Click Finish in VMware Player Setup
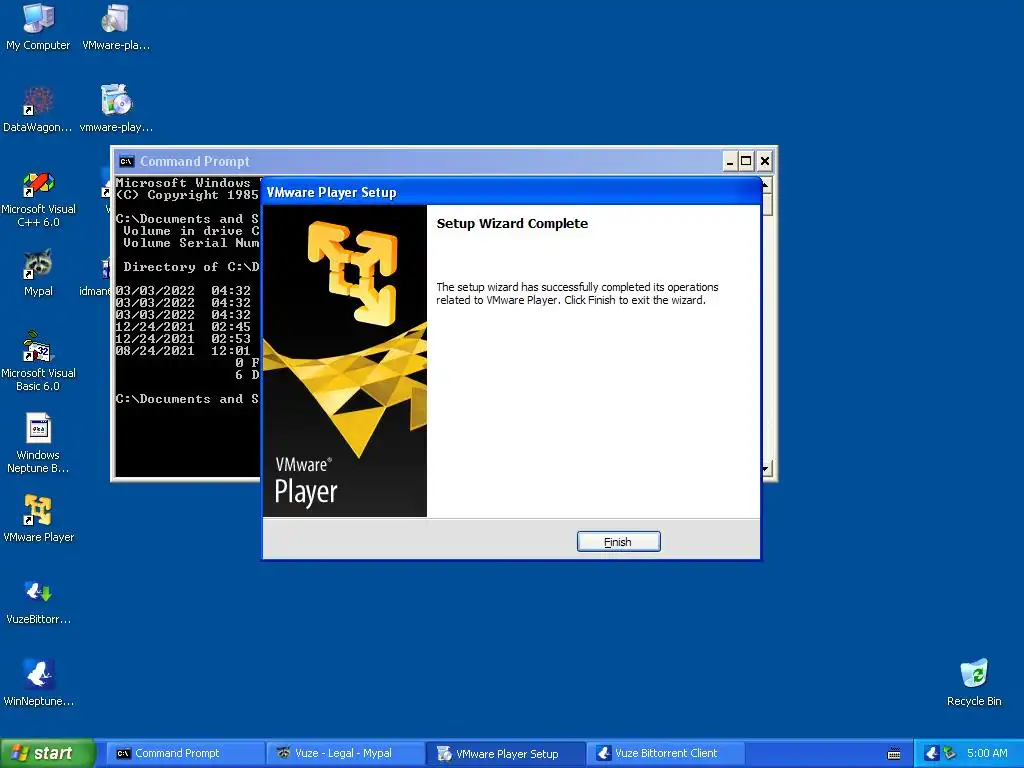This screenshot has width=1024, height=768. [x=618, y=541]
